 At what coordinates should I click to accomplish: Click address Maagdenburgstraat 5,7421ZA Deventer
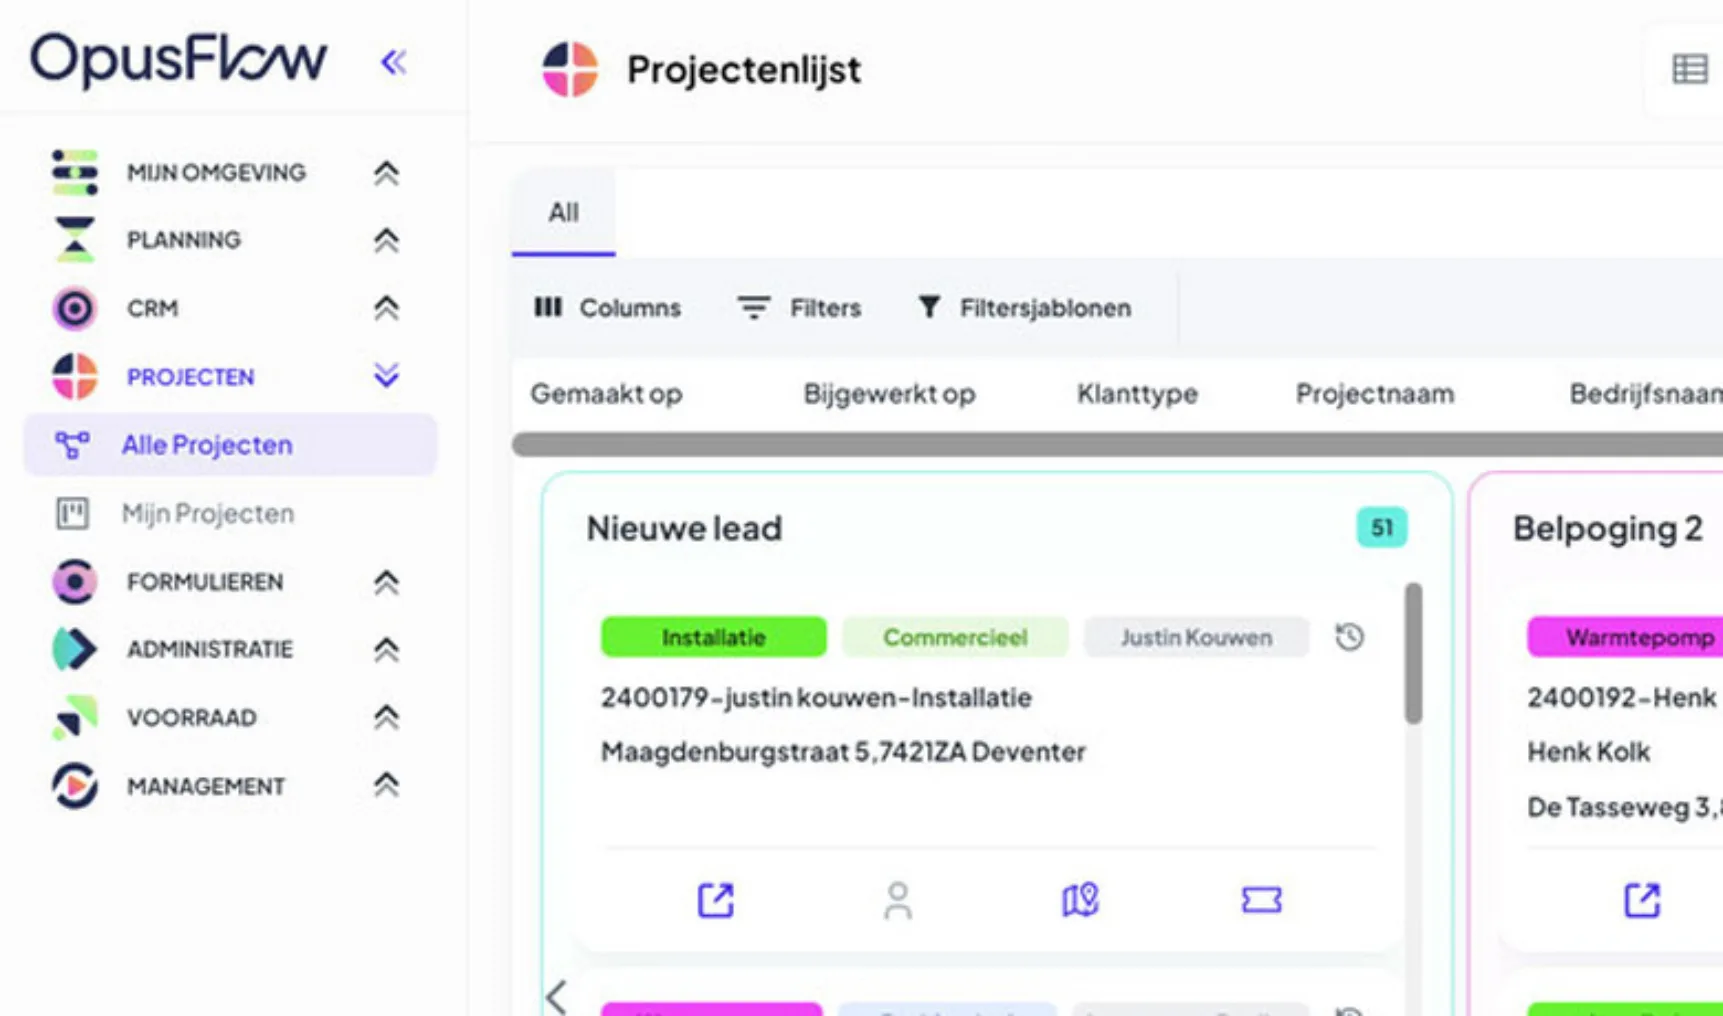click(x=843, y=752)
